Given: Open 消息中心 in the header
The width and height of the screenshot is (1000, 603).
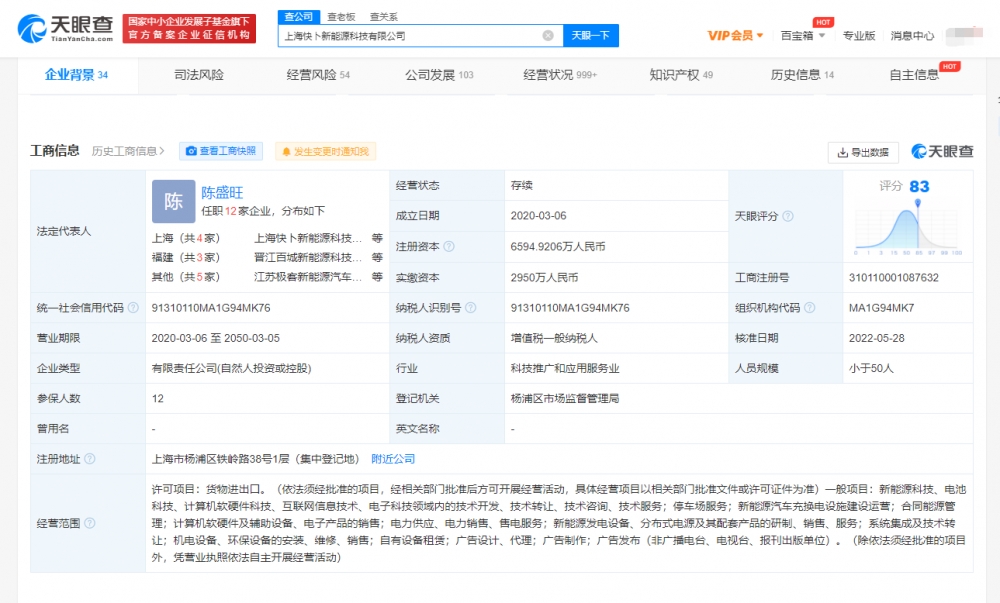Looking at the screenshot, I should tap(912, 36).
